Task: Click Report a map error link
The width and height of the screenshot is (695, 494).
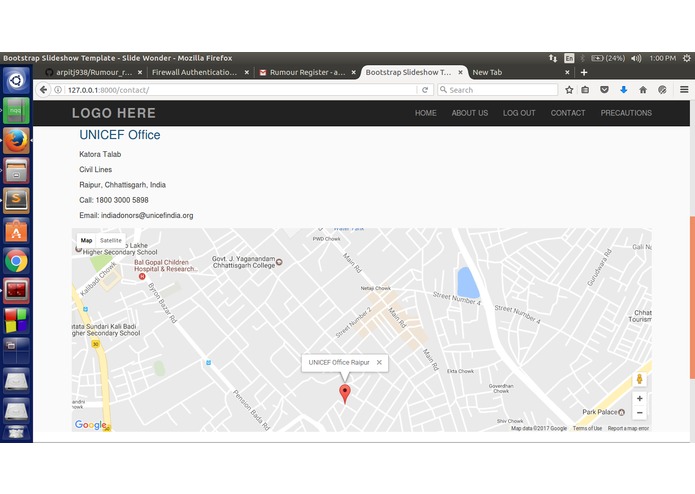Action: pyautogui.click(x=628, y=428)
